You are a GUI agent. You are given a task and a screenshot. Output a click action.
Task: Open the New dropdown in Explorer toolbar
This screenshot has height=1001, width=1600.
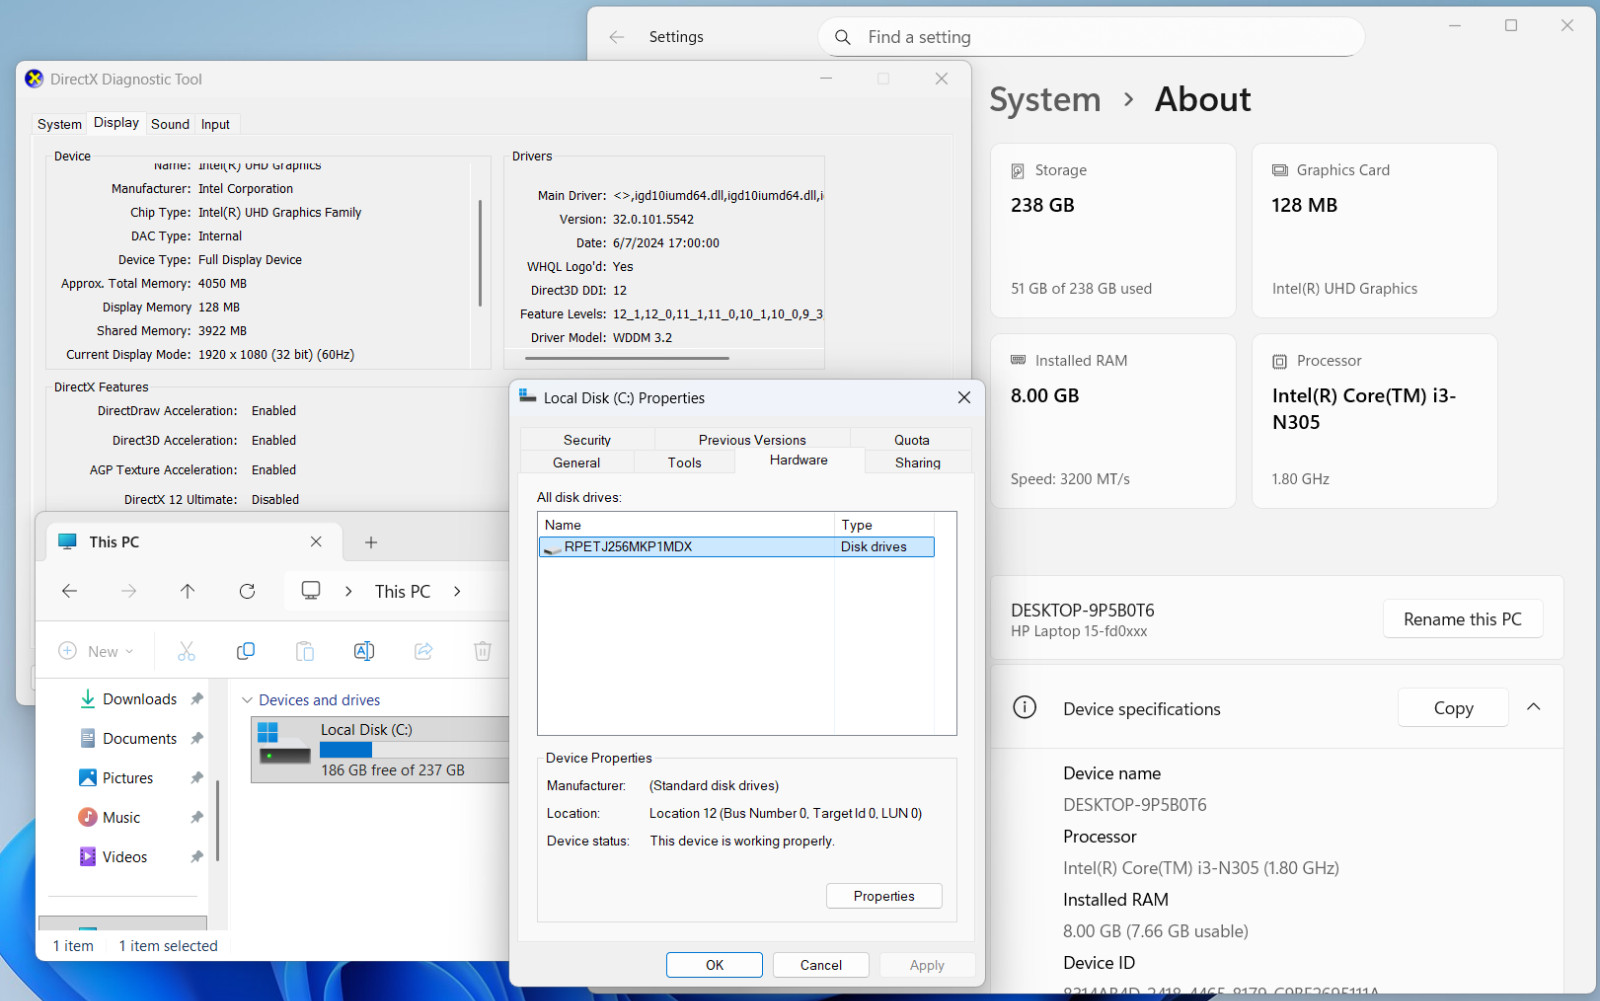(96, 651)
